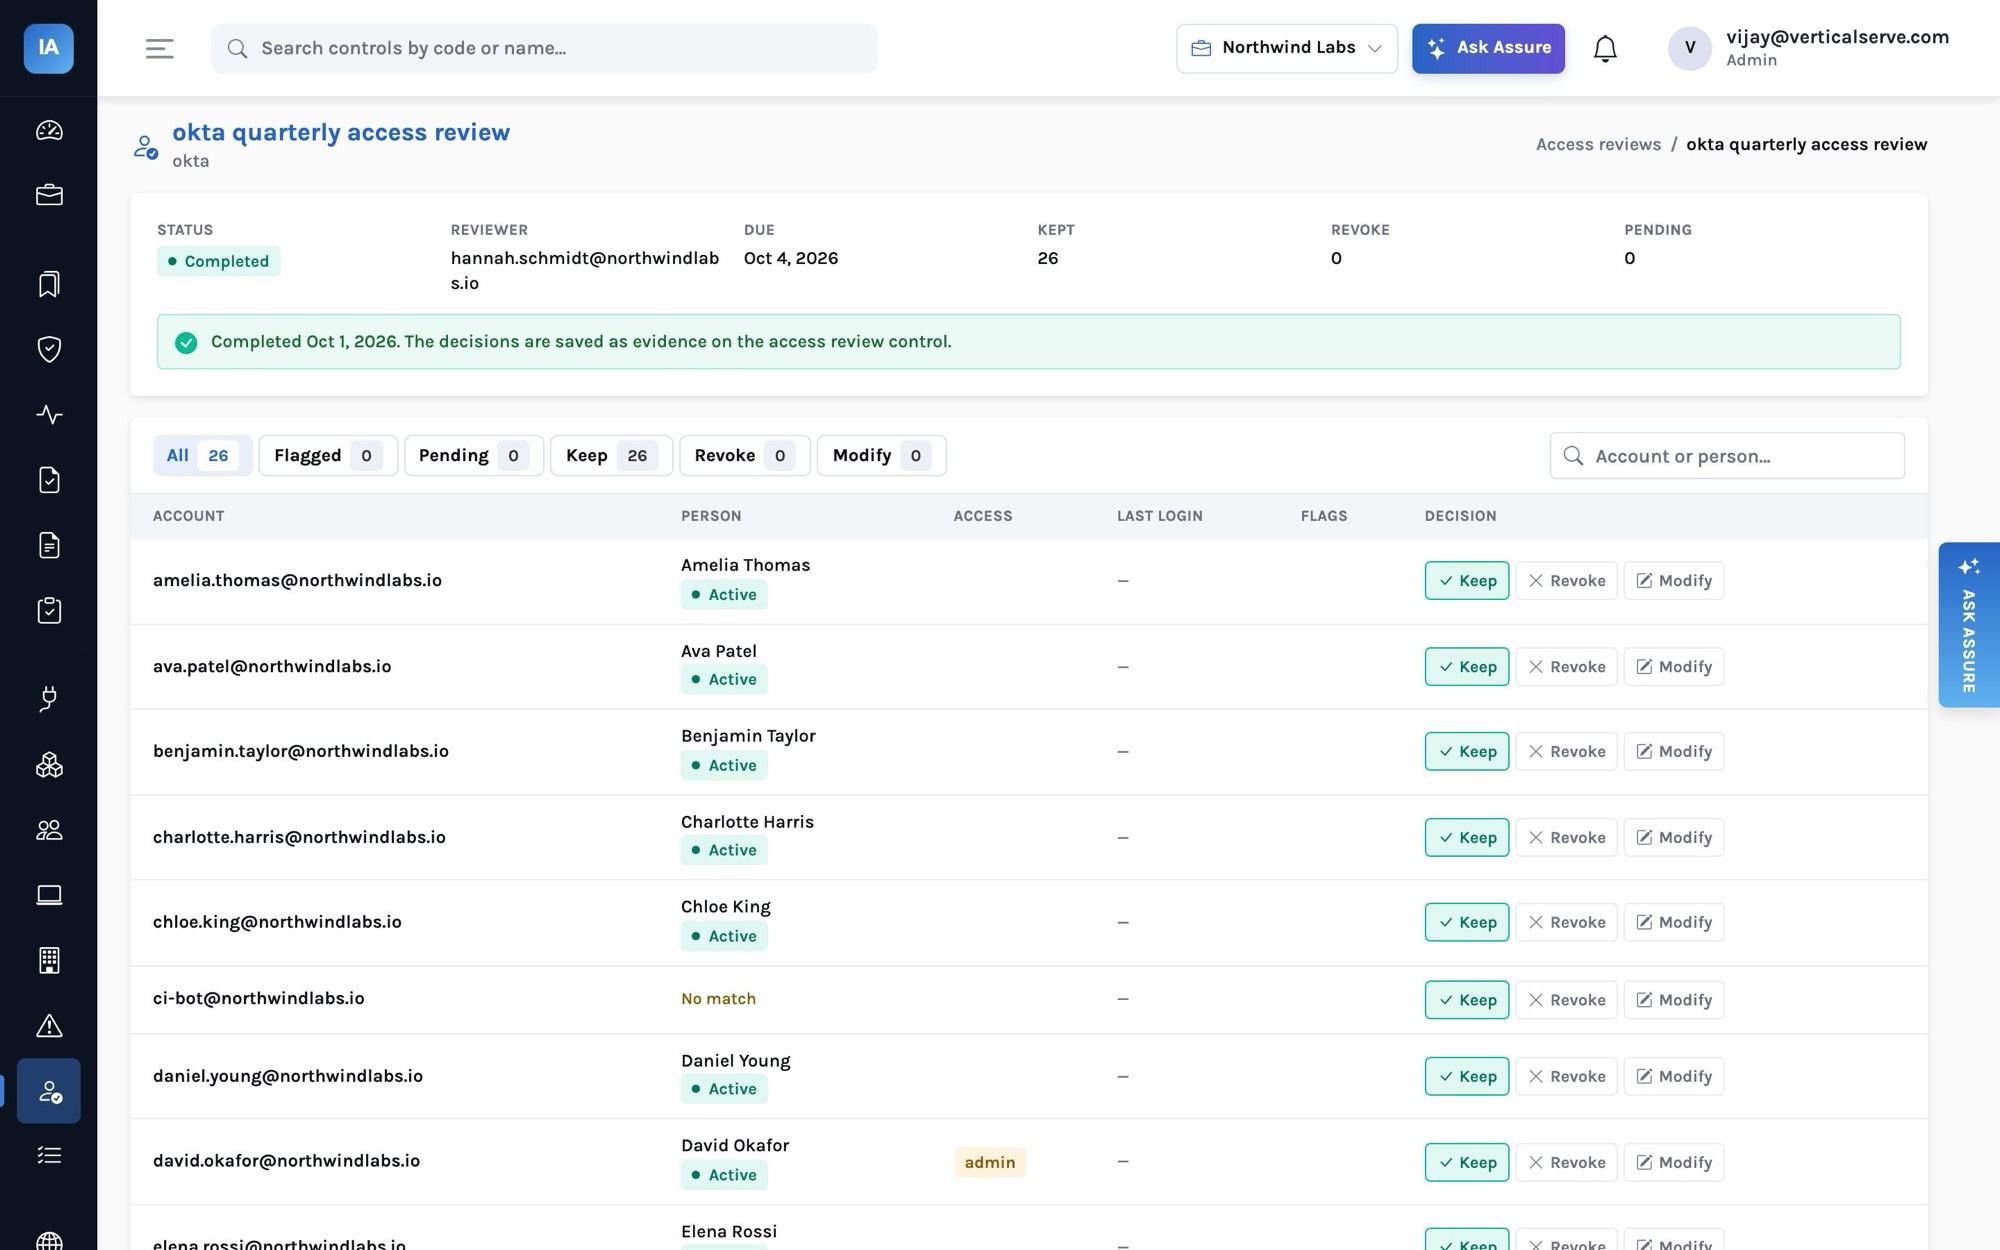
Task: Click the admin access badge for David Okafor
Action: point(989,1162)
